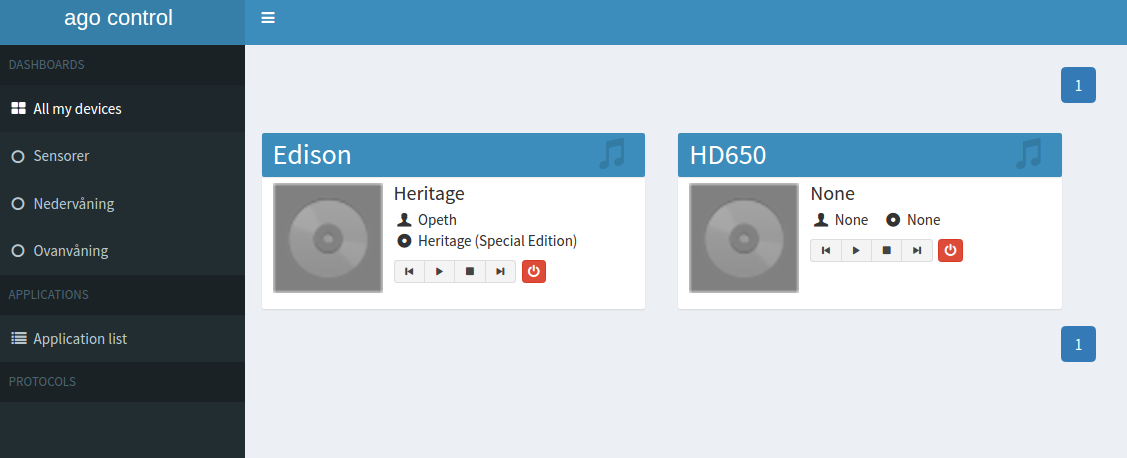Click the HD650 device title
The width and height of the screenshot is (1127, 458).
pos(728,155)
